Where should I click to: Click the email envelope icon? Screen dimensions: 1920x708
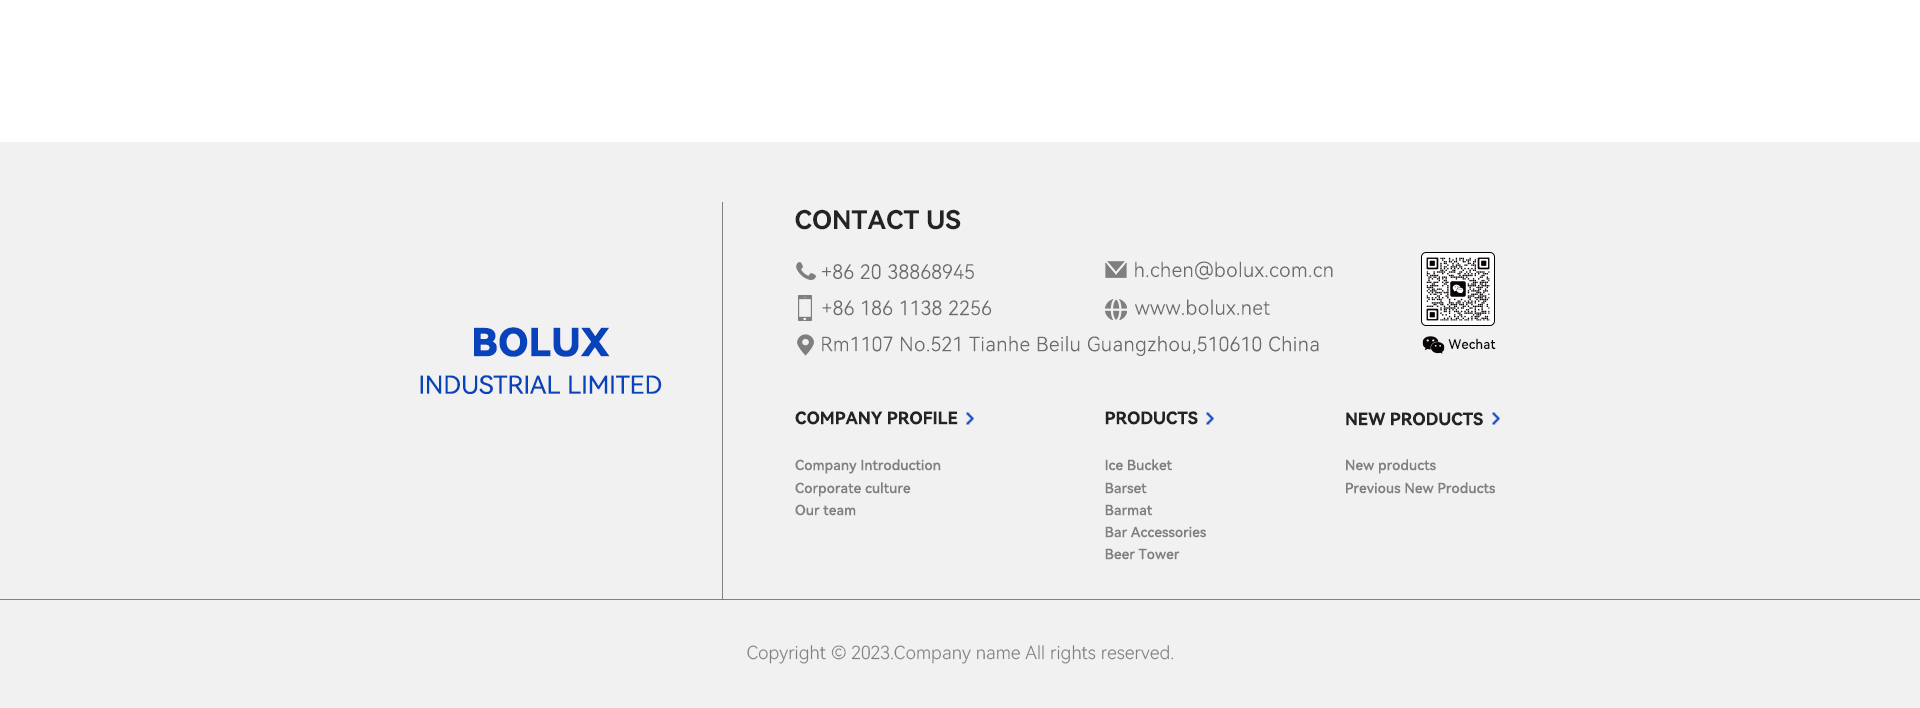point(1115,270)
